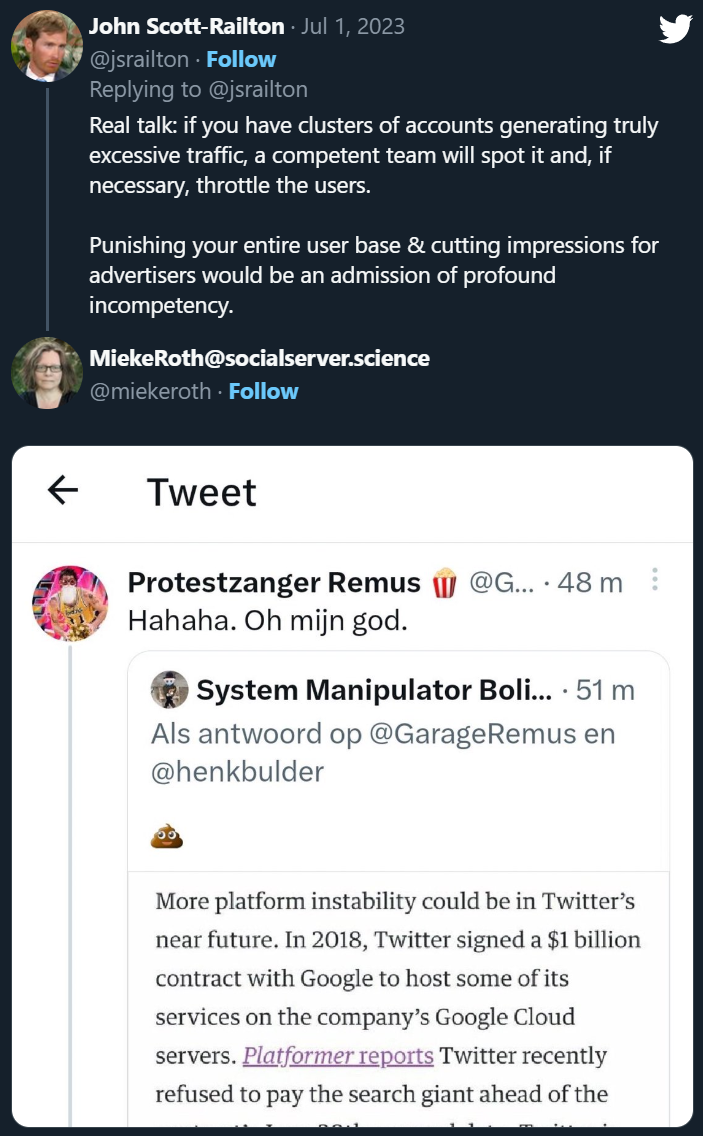This screenshot has height=1136, width=703.
Task: Click the Protestzanger Remus display name
Action: [x=274, y=582]
